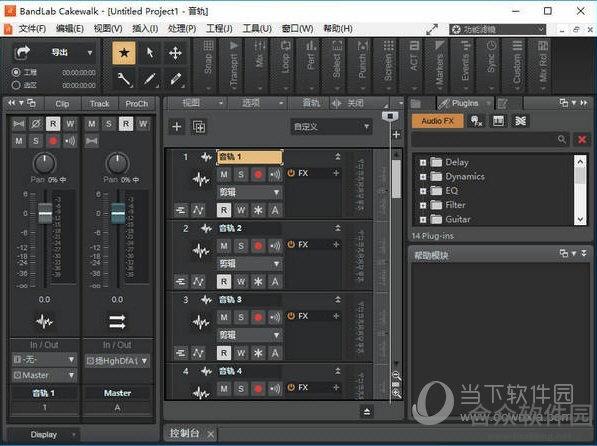Image resolution: width=597 pixels, height=446 pixels.
Task: Expand the EQ plugin folder
Action: tap(423, 191)
